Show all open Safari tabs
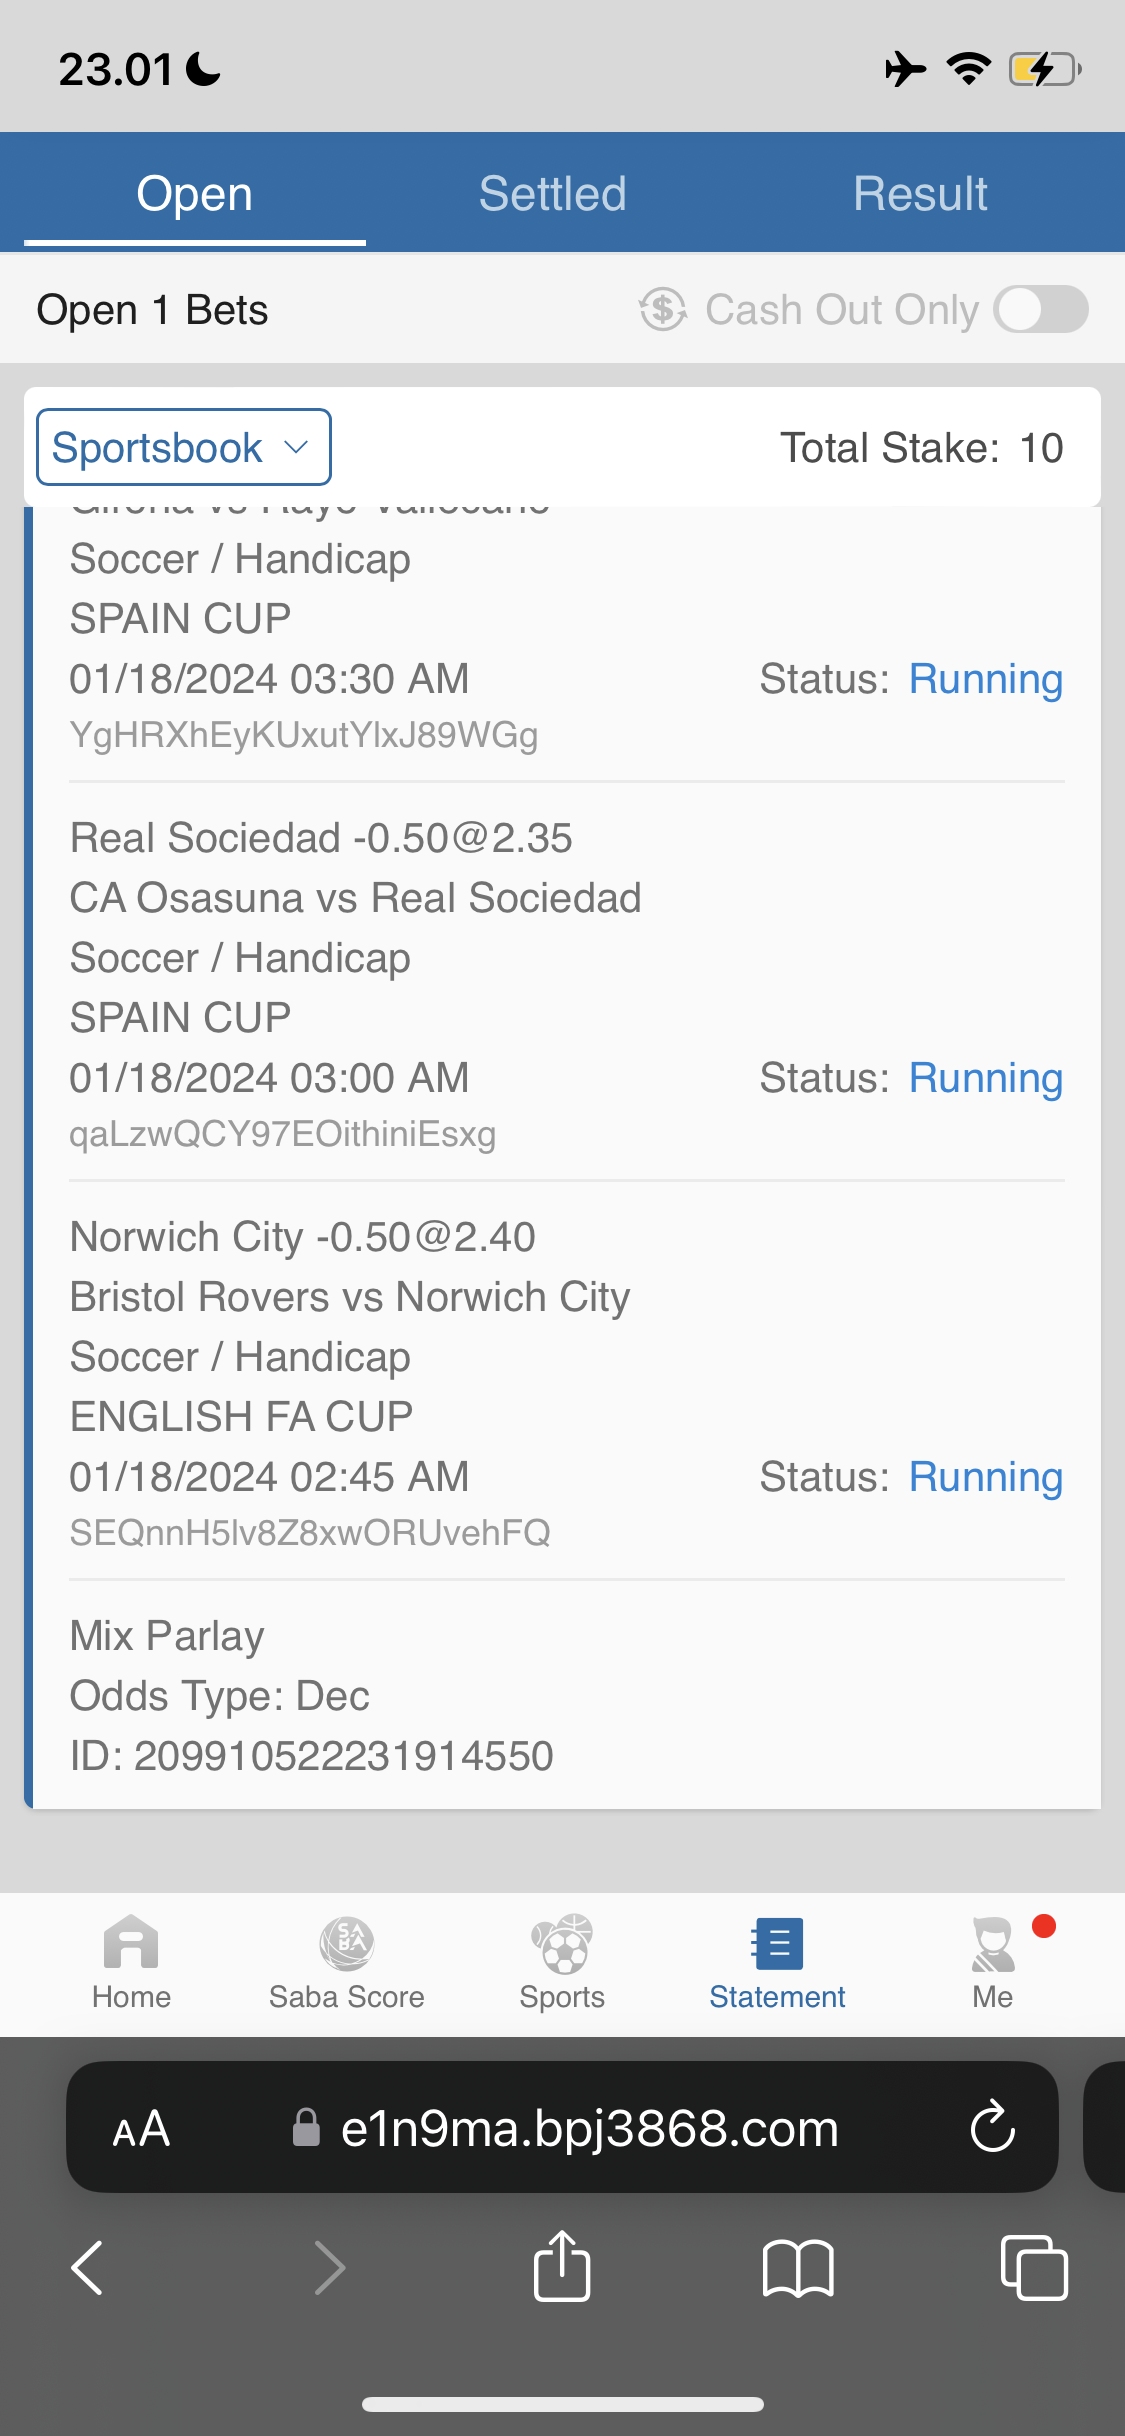1125x2436 pixels. point(1034,2266)
